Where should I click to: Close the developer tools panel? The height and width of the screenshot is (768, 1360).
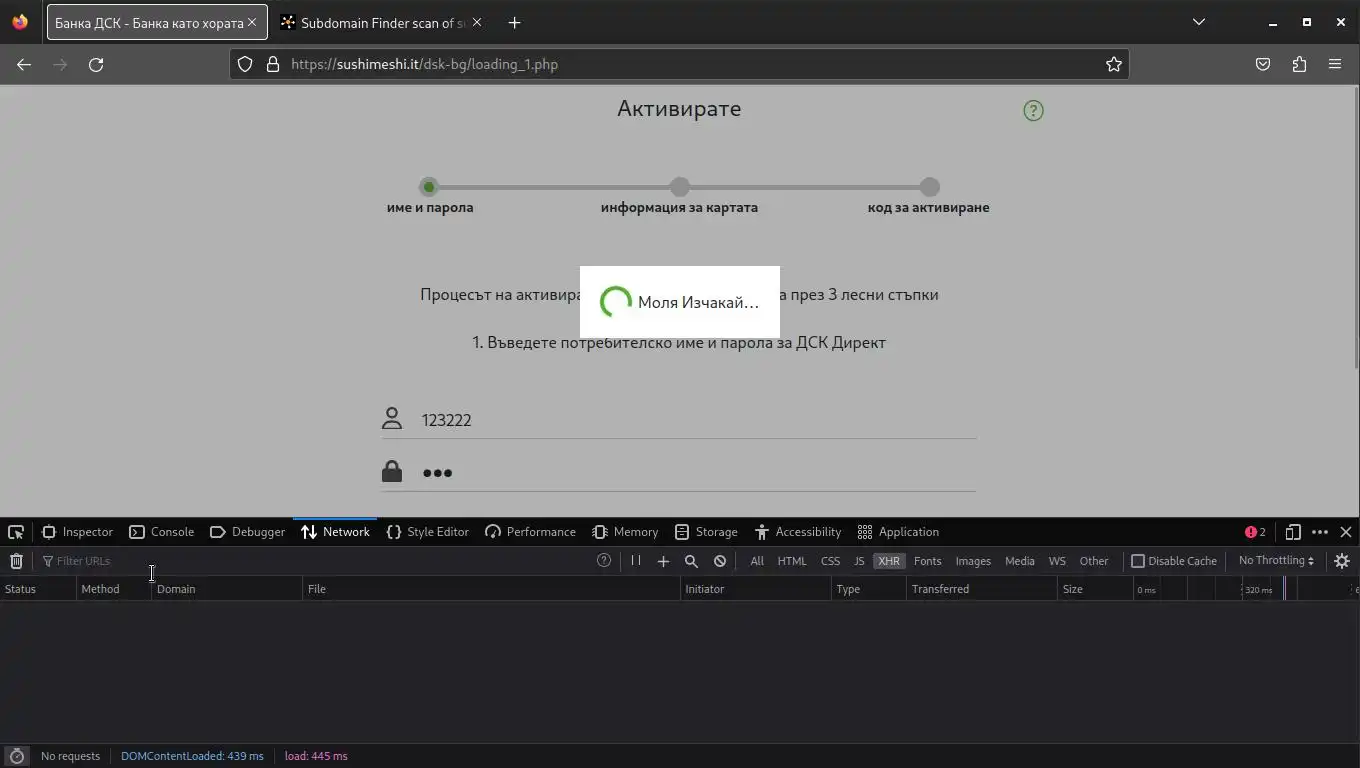(x=1346, y=532)
